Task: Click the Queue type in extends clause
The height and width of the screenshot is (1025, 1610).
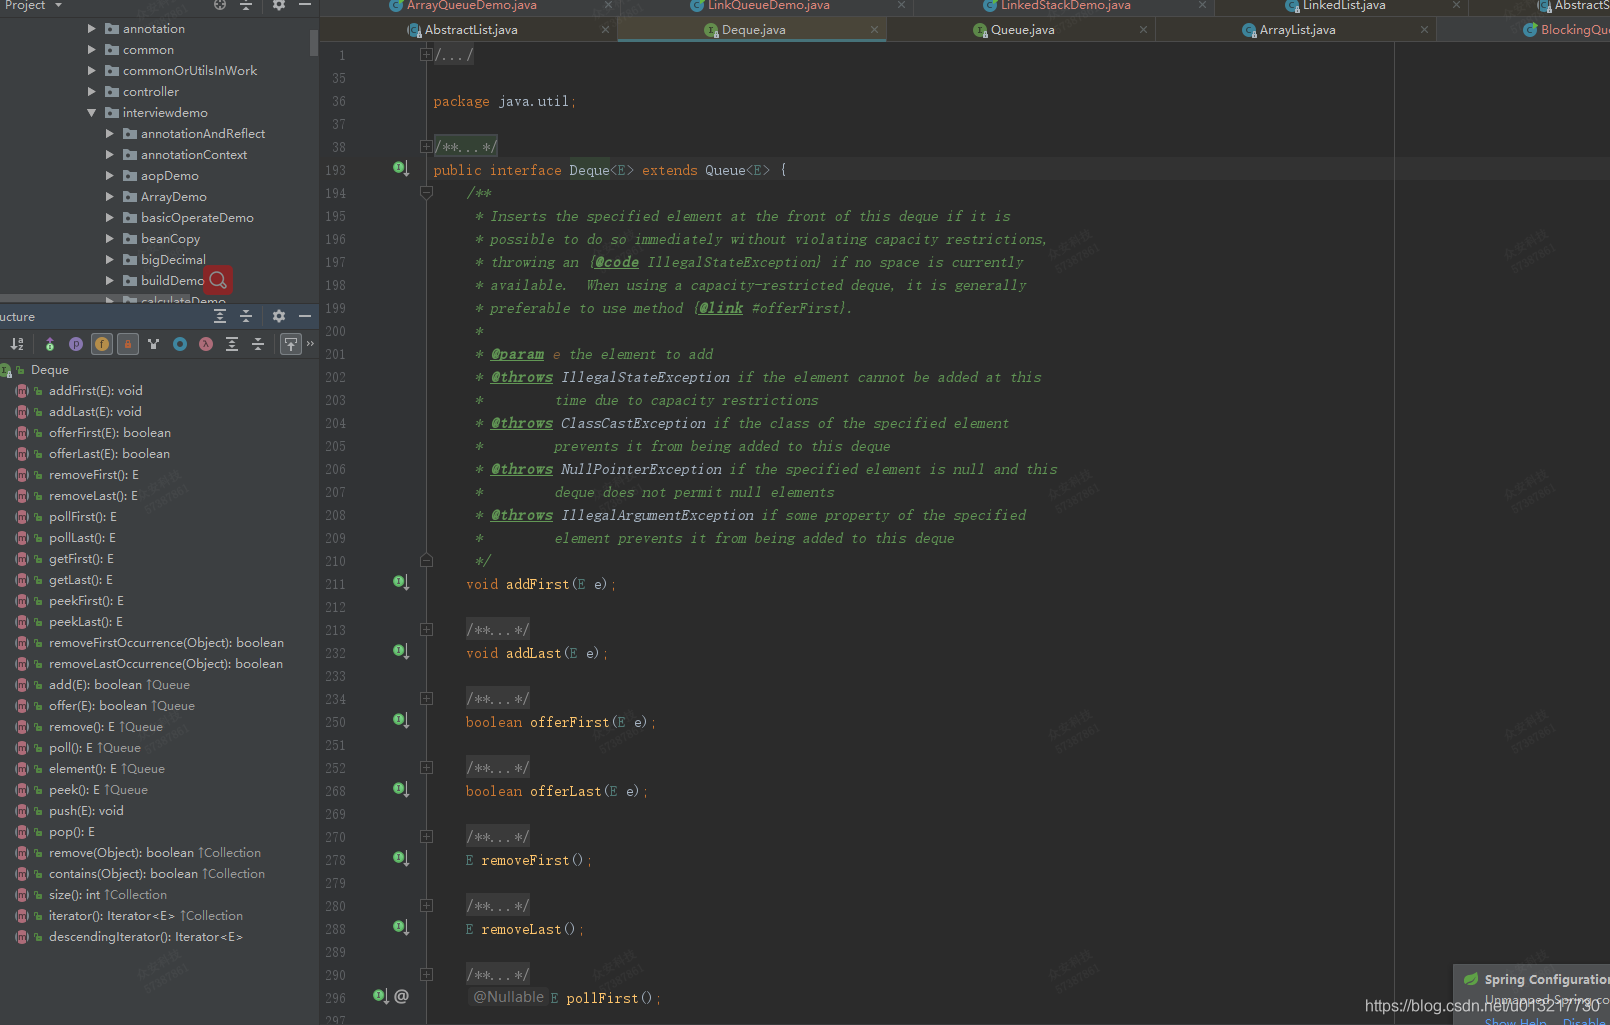Action: coord(725,170)
